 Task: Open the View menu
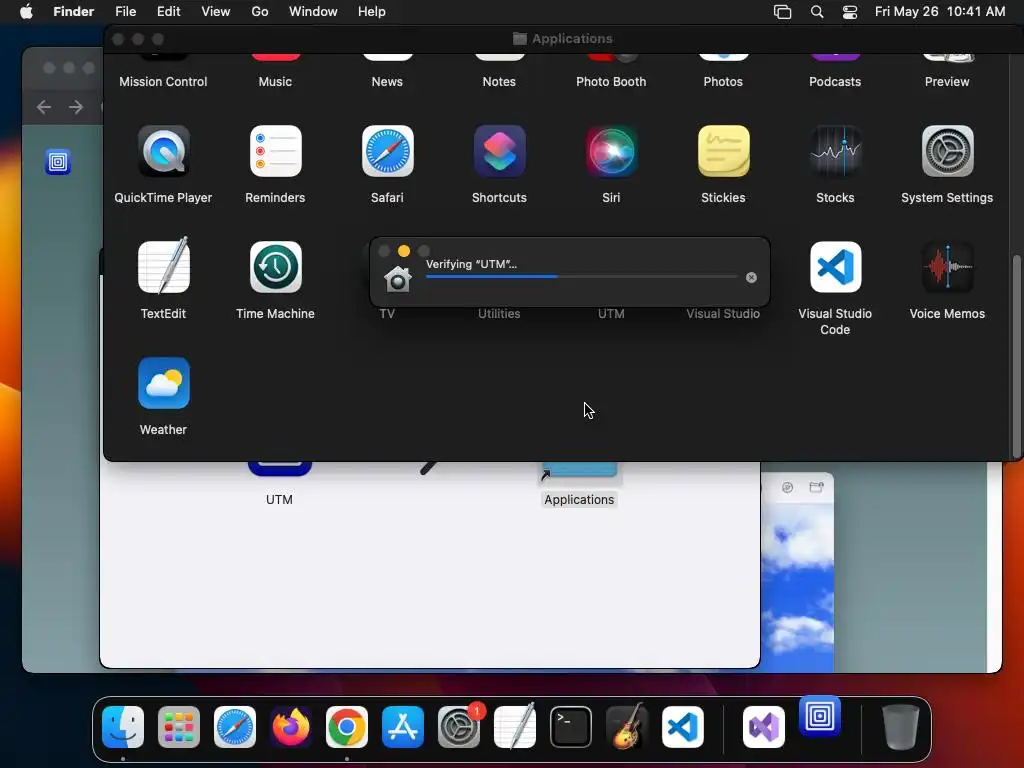pyautogui.click(x=216, y=12)
